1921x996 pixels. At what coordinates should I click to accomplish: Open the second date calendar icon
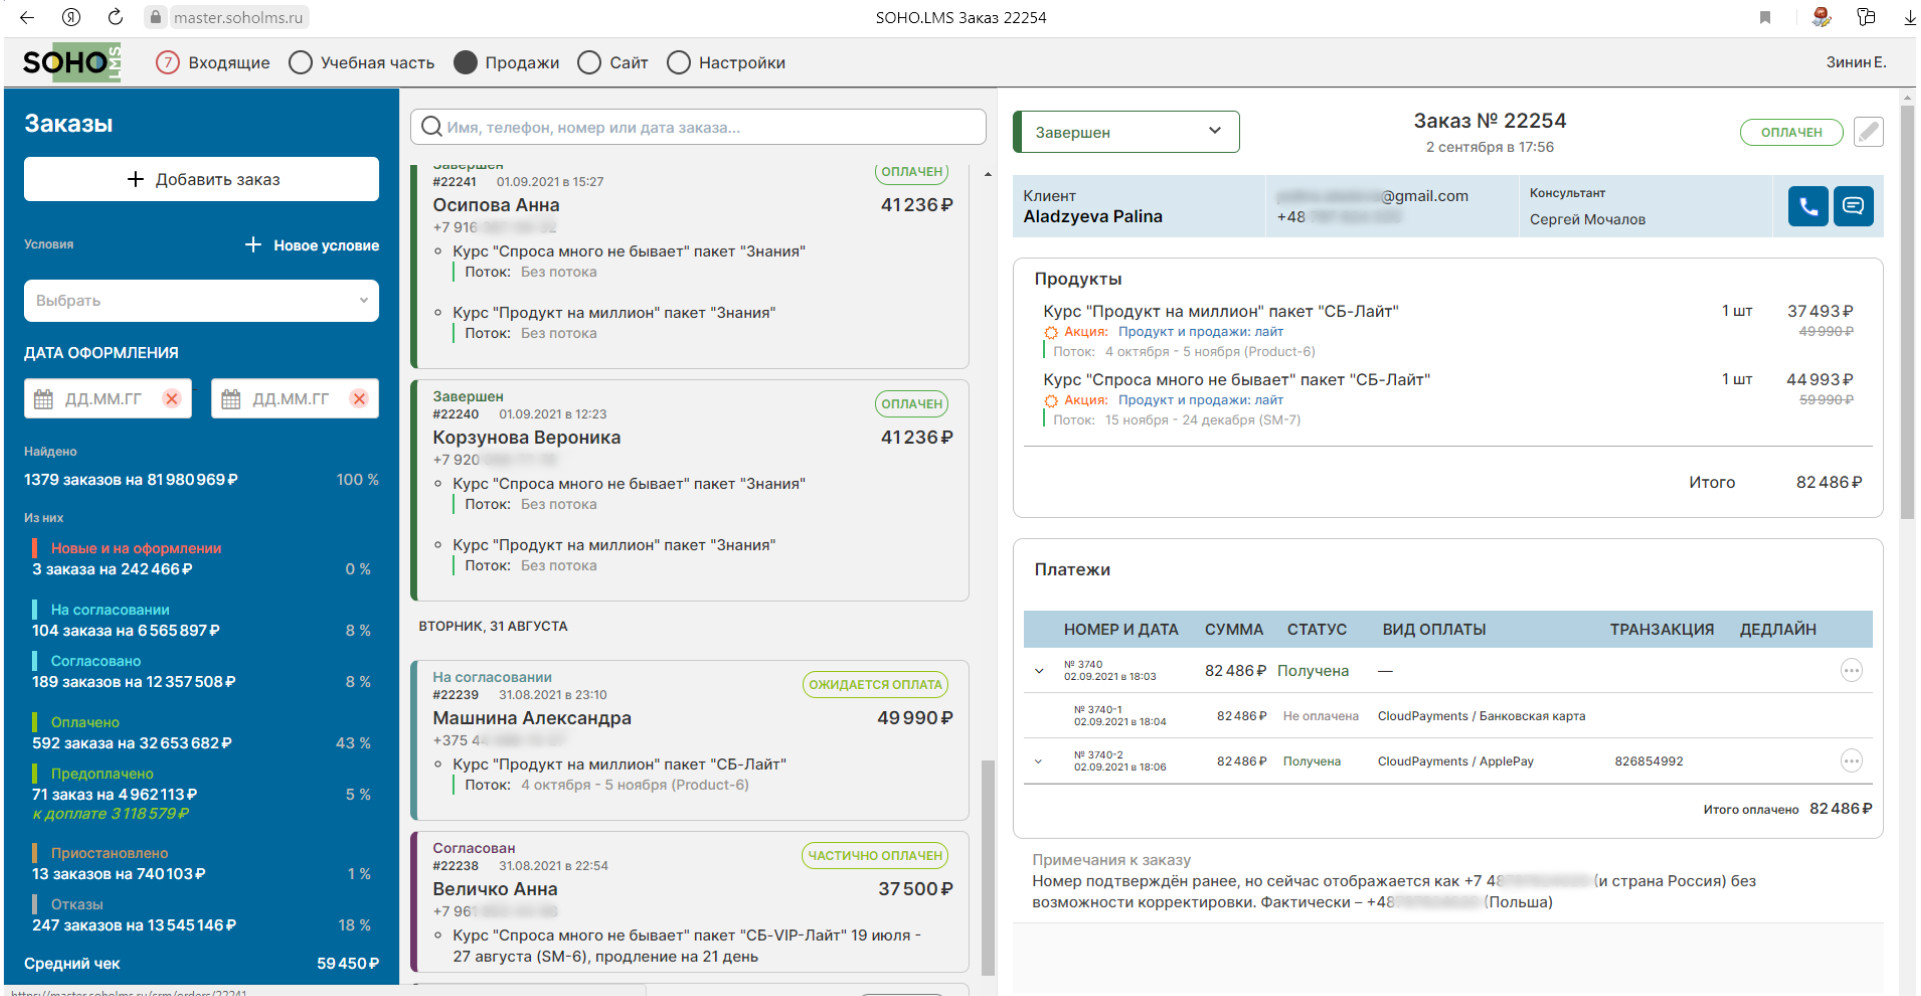pos(231,399)
